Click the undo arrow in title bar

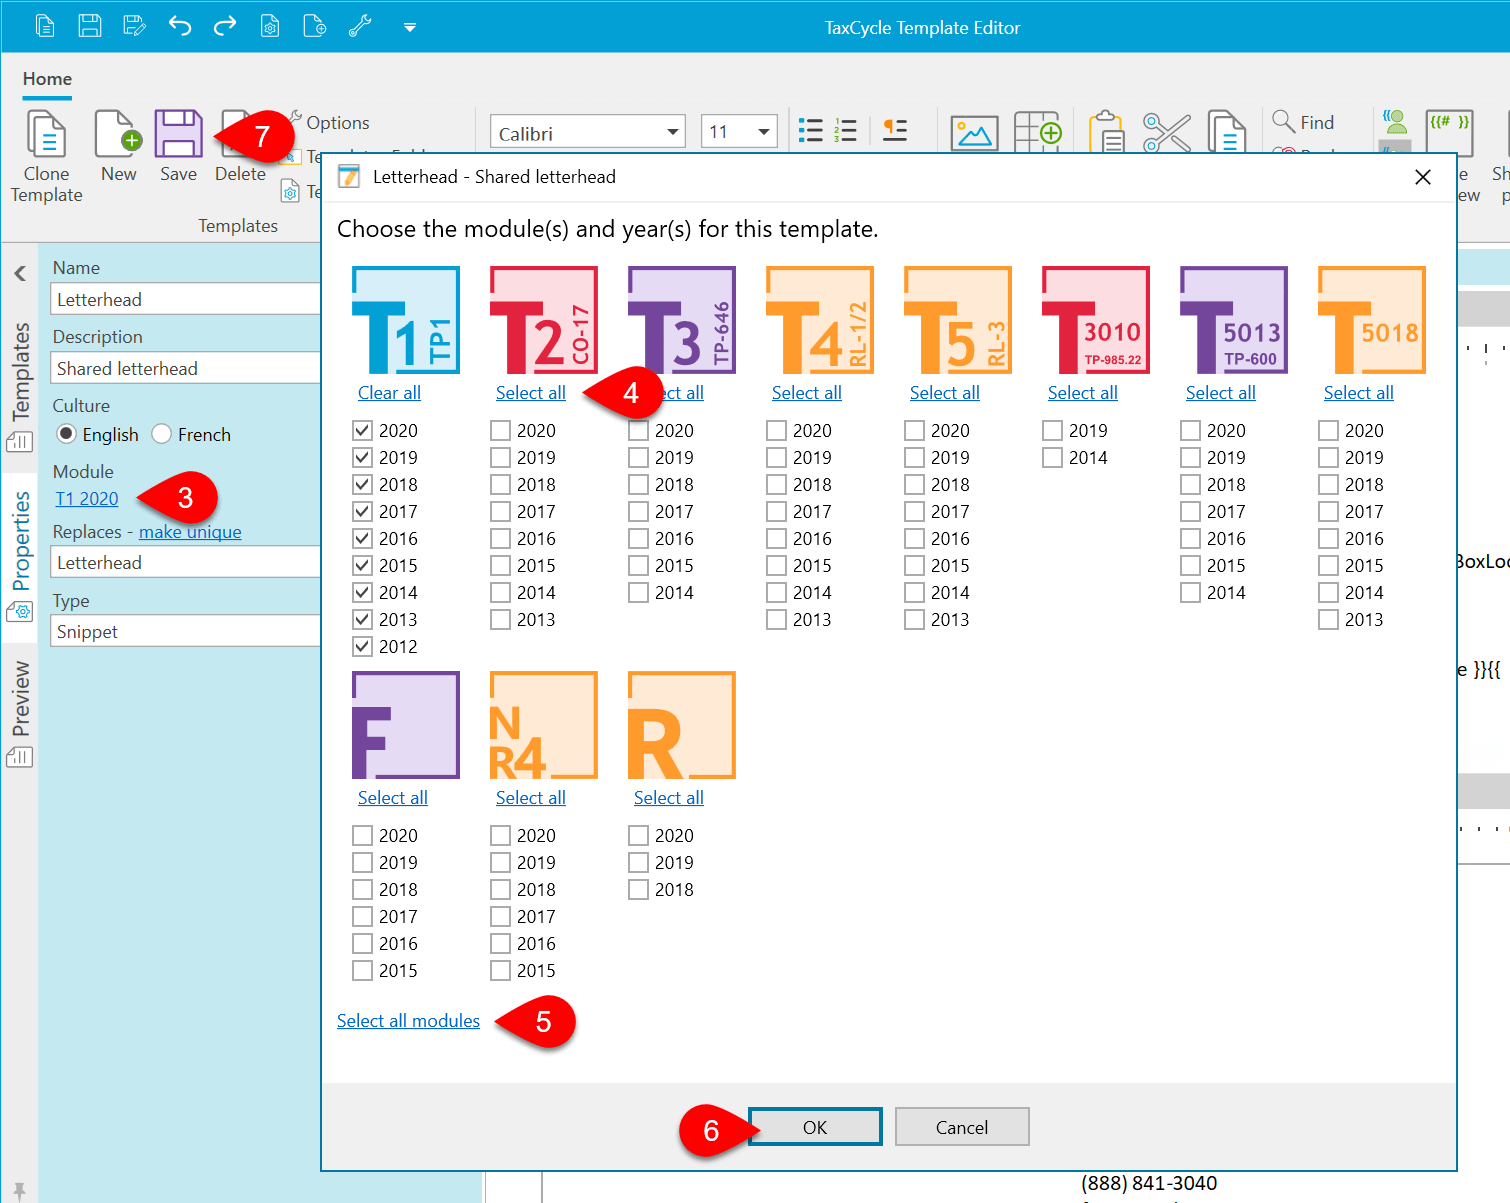(x=180, y=26)
